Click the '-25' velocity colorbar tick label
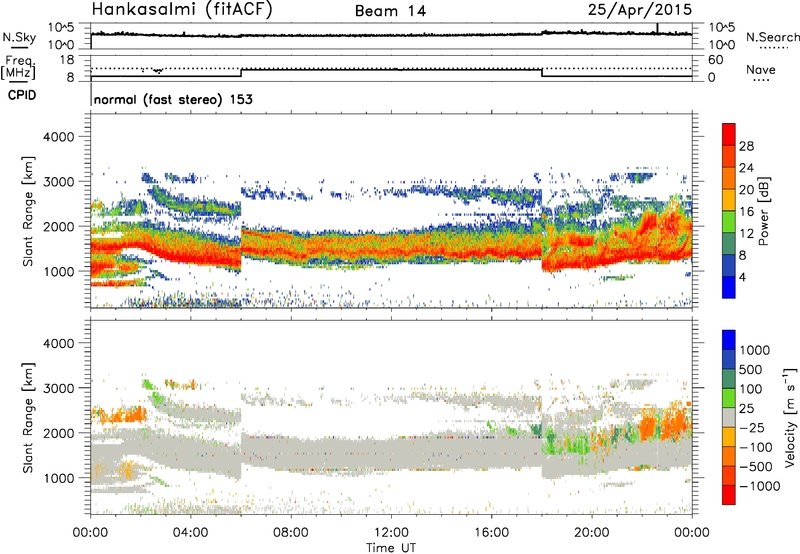This screenshot has height=554, width=800. point(752,427)
